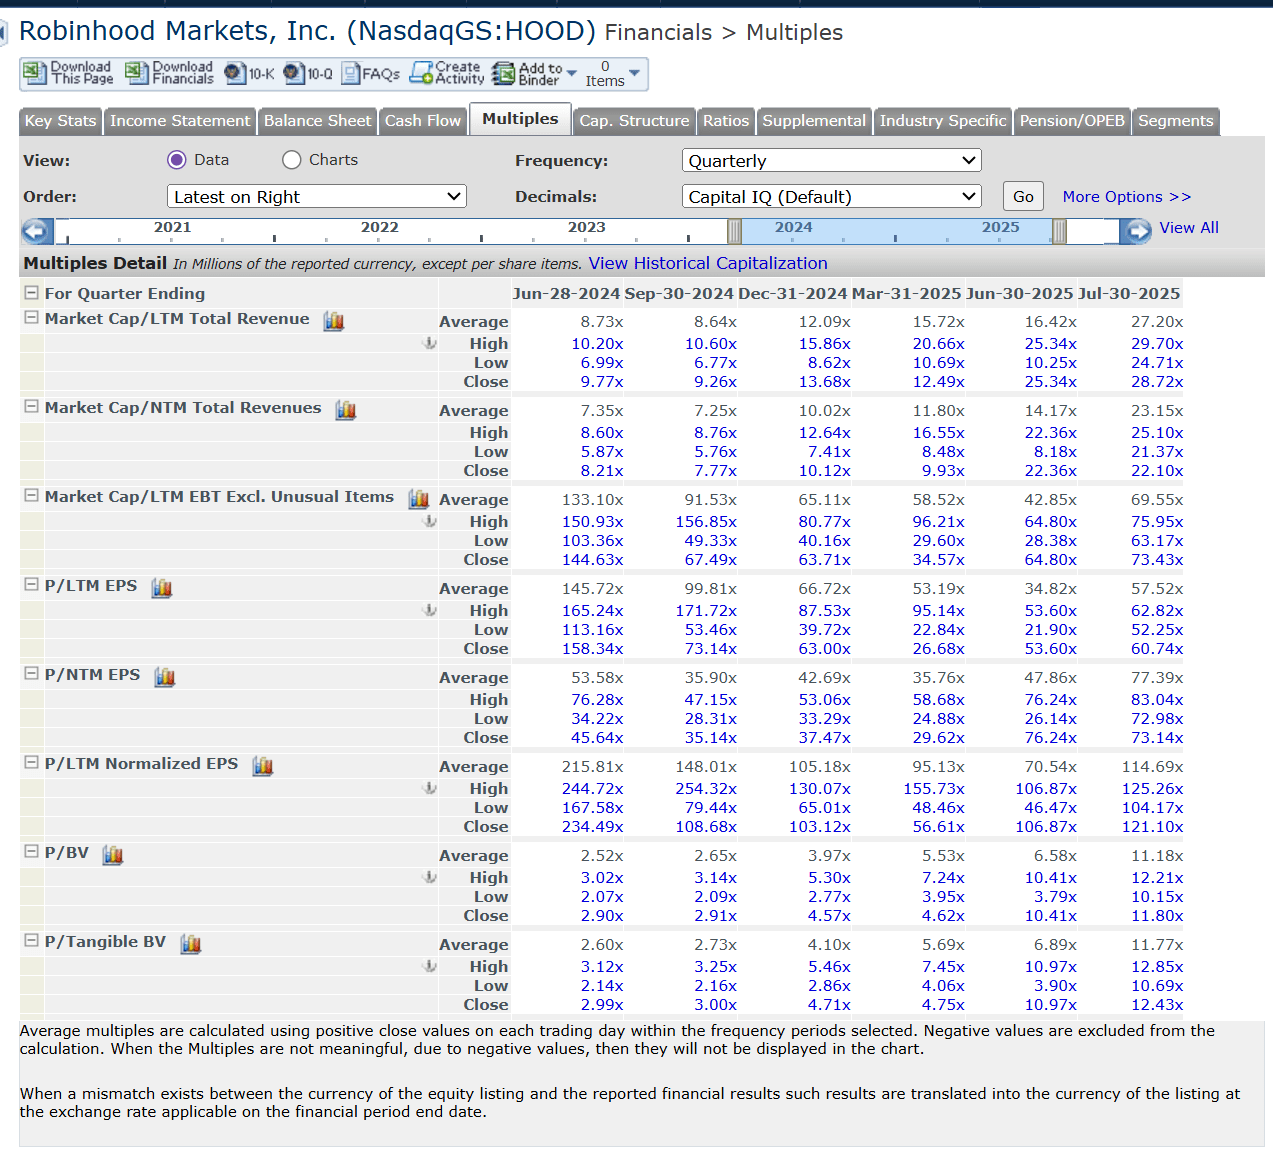This screenshot has height=1150, width=1273.
Task: Open the Frequency dropdown set to Quarterly
Action: coord(831,159)
